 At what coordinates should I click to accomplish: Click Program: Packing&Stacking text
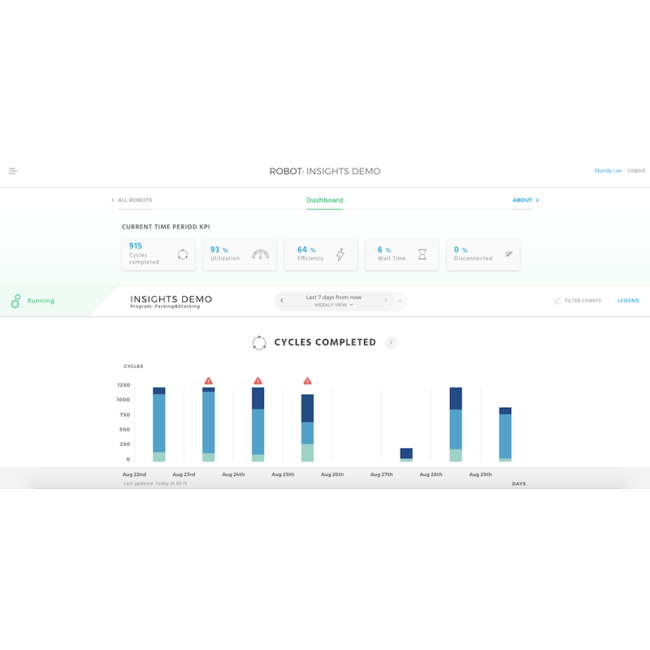(x=165, y=306)
